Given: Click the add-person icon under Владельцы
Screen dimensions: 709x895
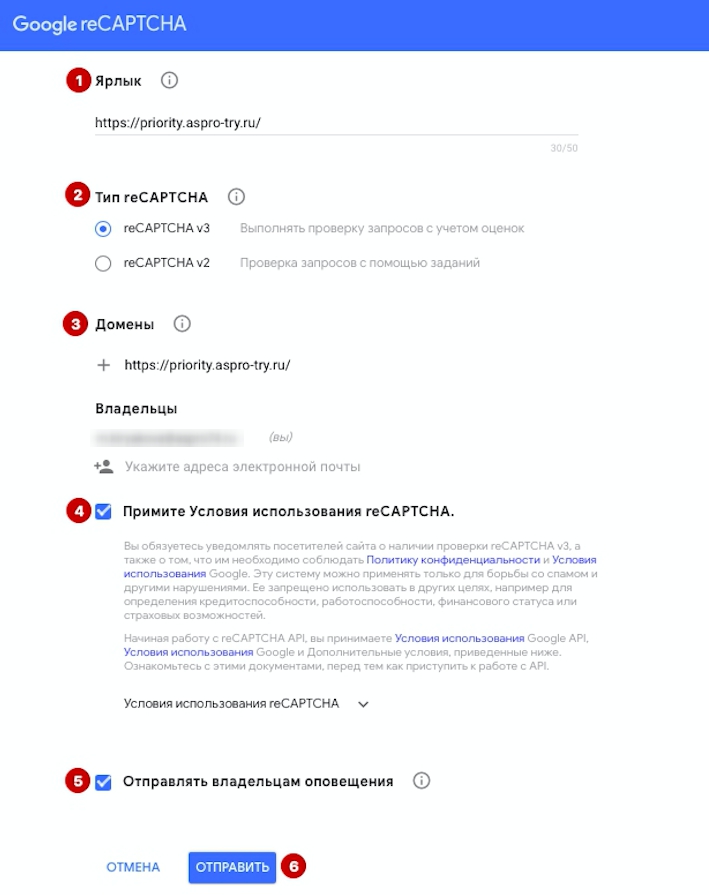Looking at the screenshot, I should point(104,467).
